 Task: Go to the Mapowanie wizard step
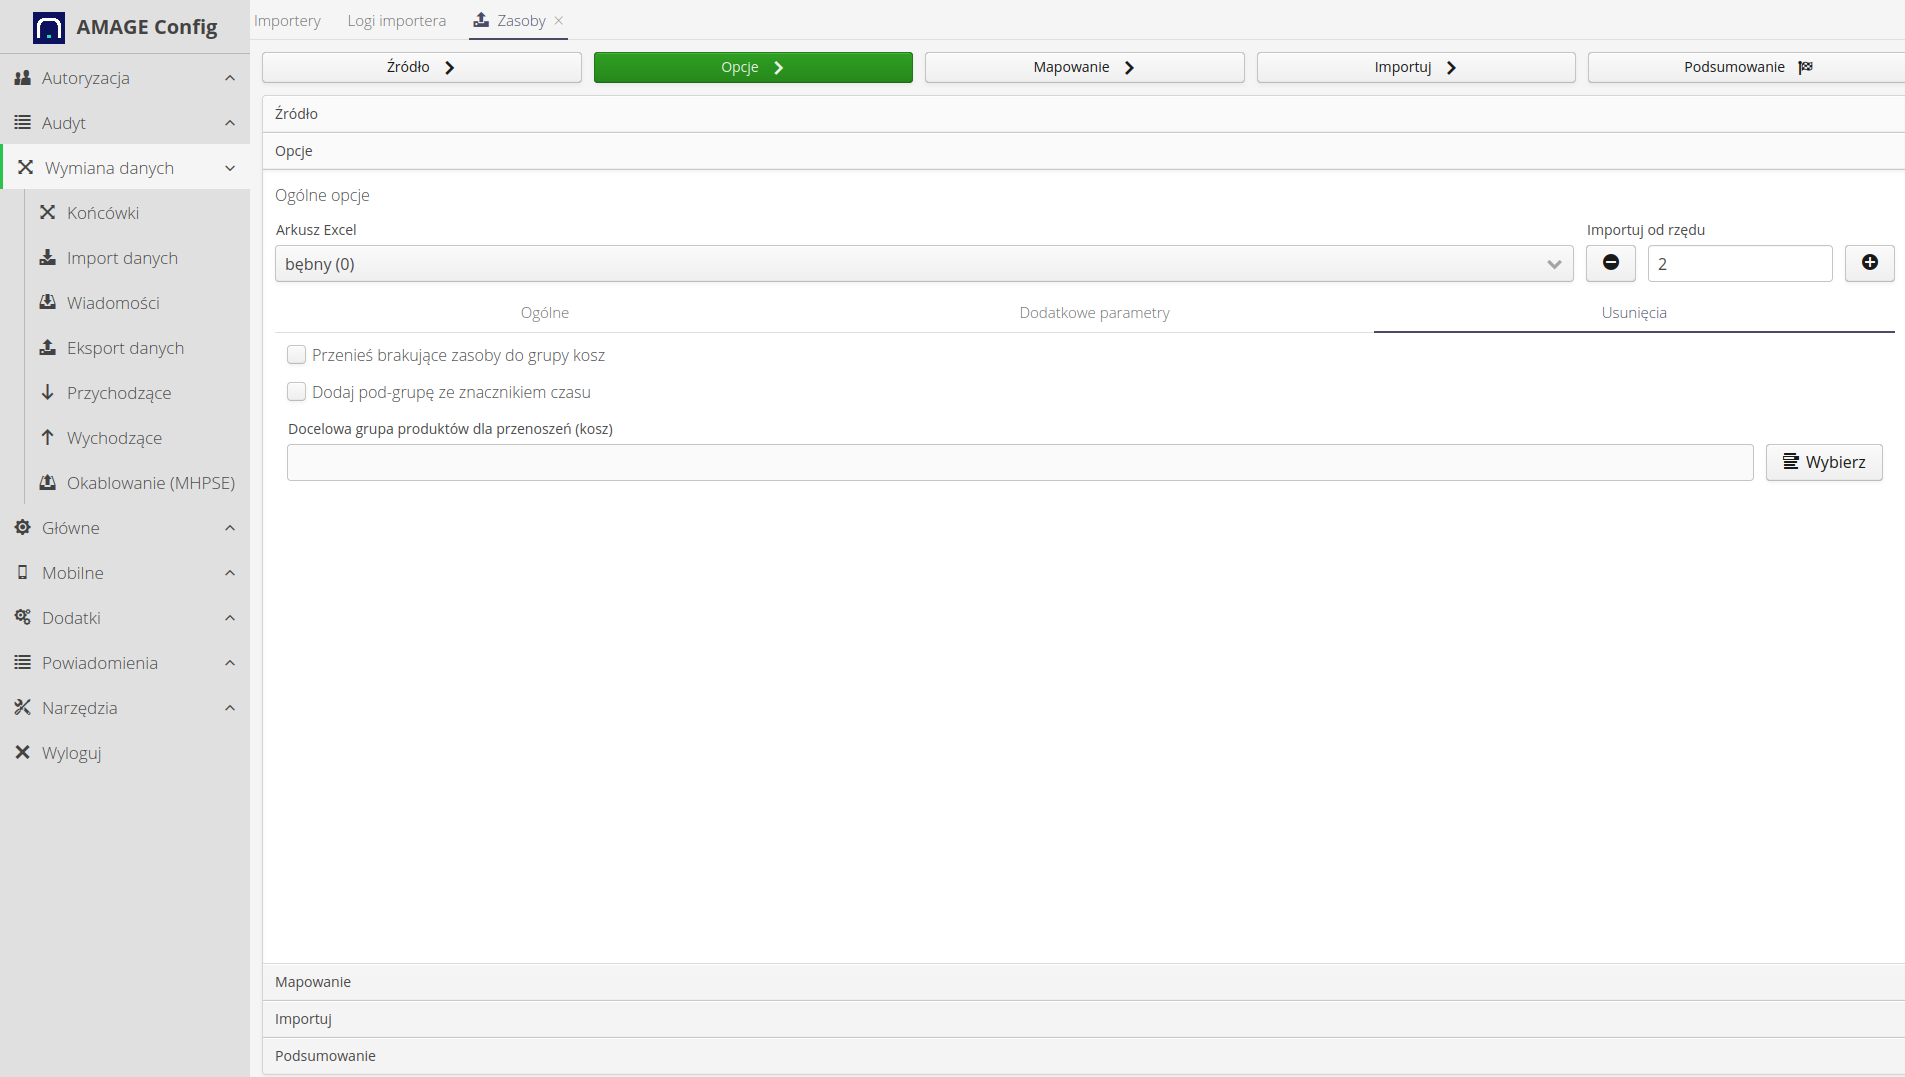click(x=1084, y=67)
